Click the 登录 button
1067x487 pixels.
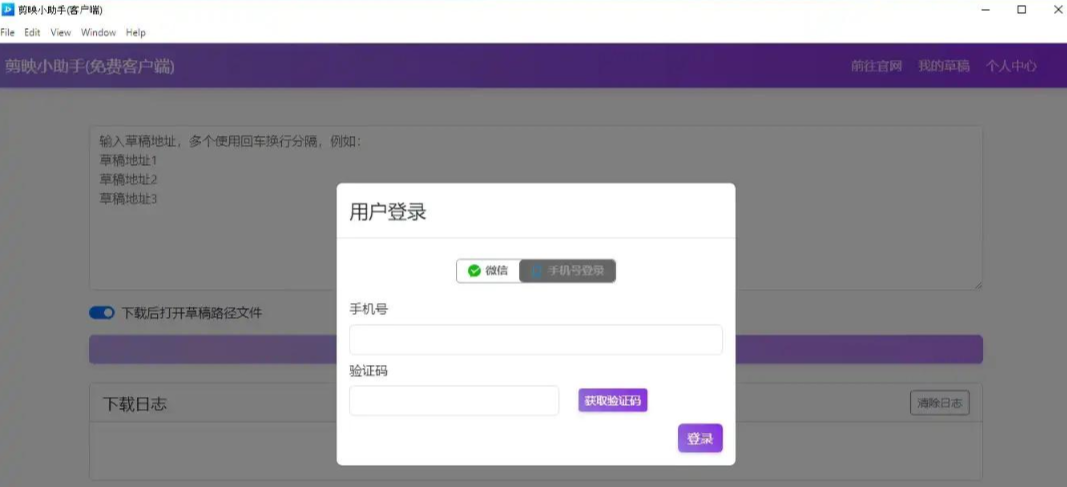[x=700, y=438]
